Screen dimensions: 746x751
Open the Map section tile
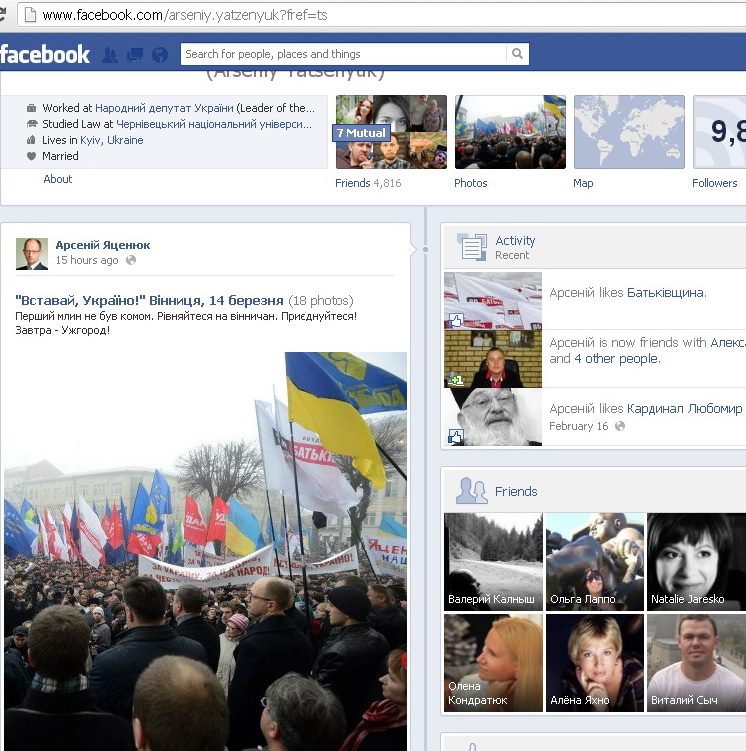coord(629,132)
